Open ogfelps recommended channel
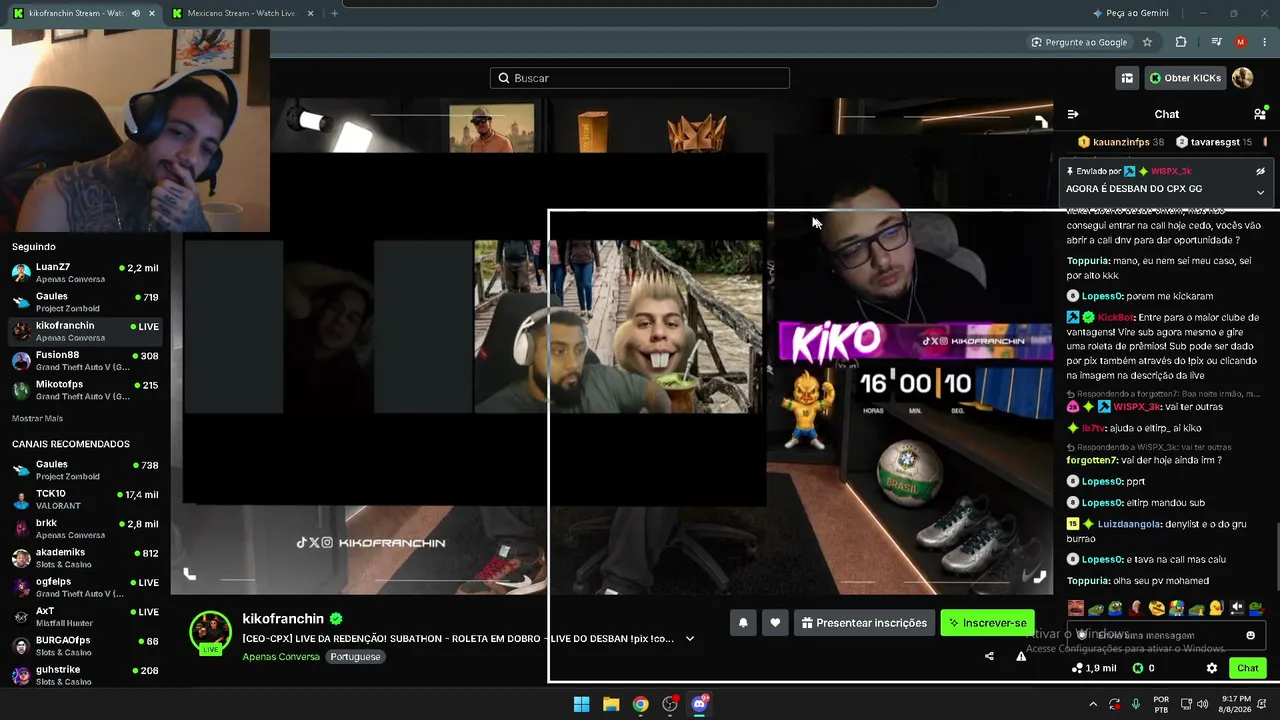Viewport: 1280px width, 720px height. point(85,587)
